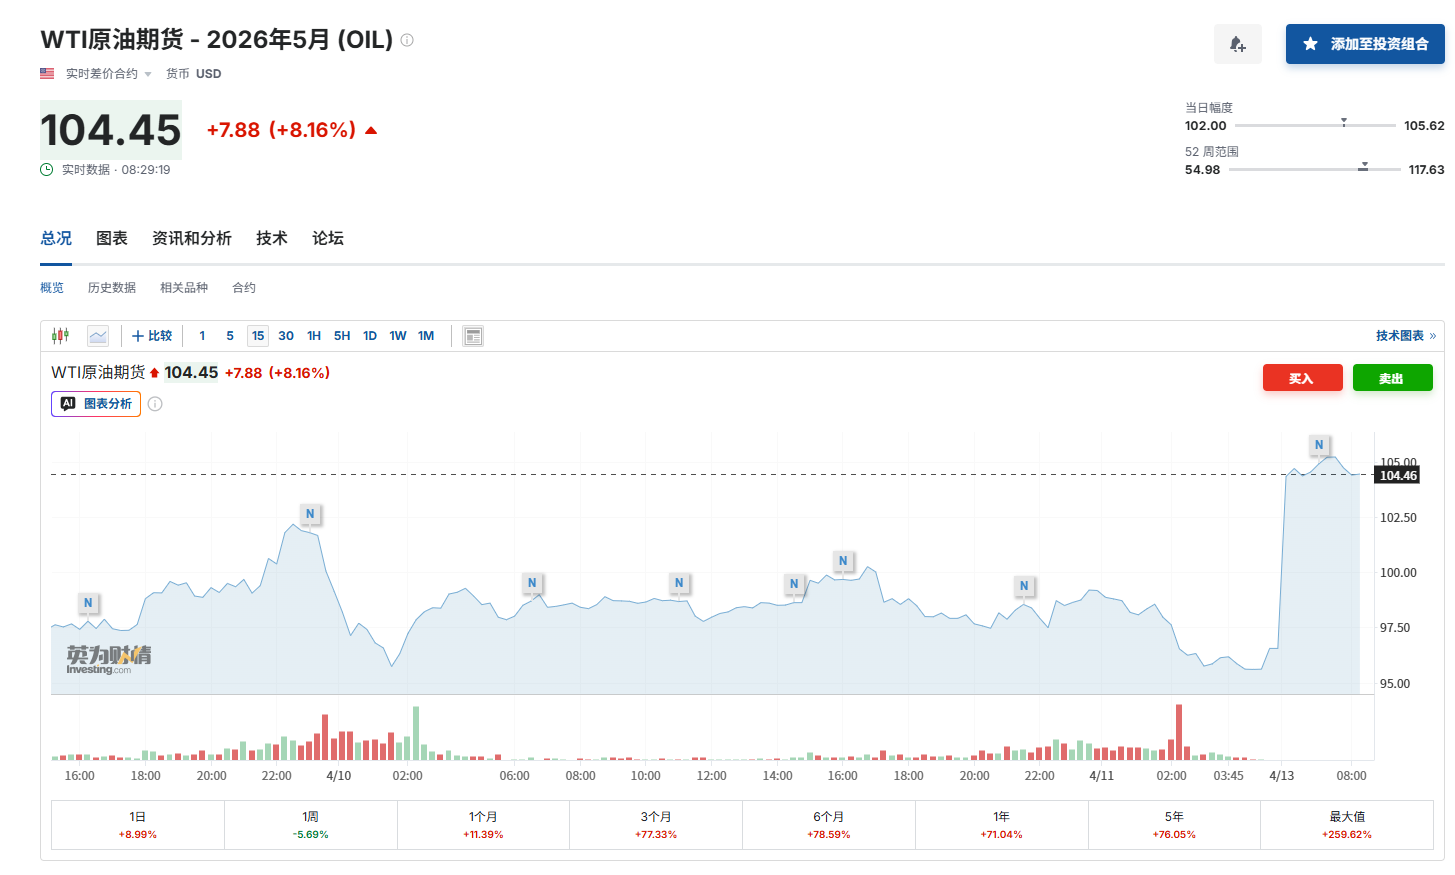The height and width of the screenshot is (875, 1455).
Task: Click 添加至投资组合 button
Action: coord(1365,44)
